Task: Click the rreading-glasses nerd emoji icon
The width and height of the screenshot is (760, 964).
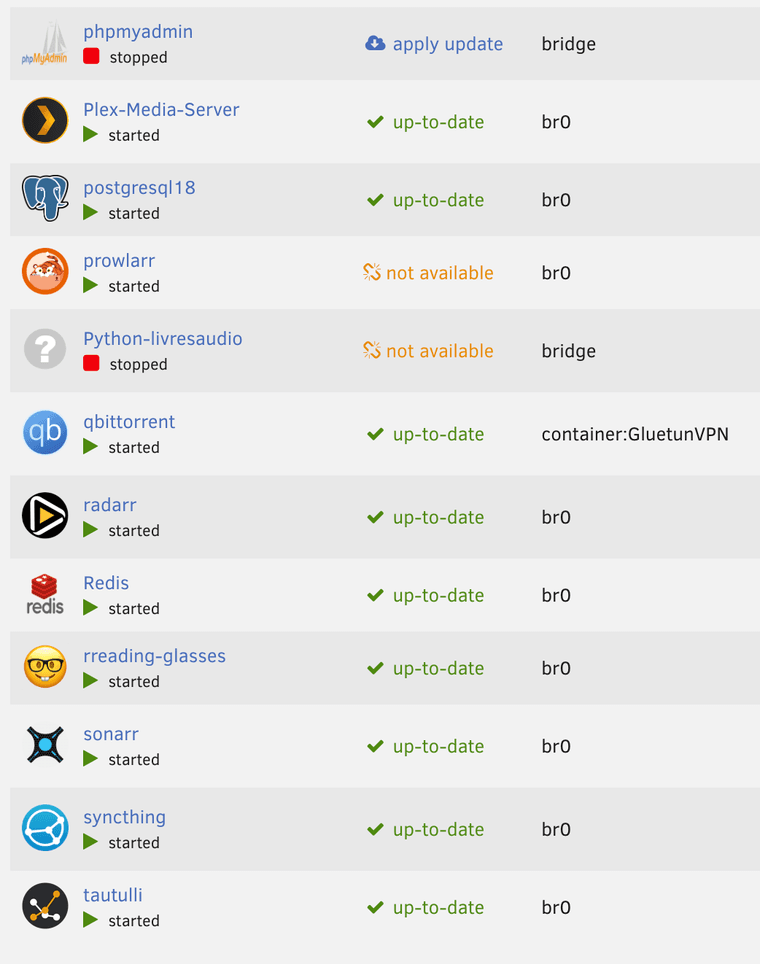Action: click(x=45, y=667)
